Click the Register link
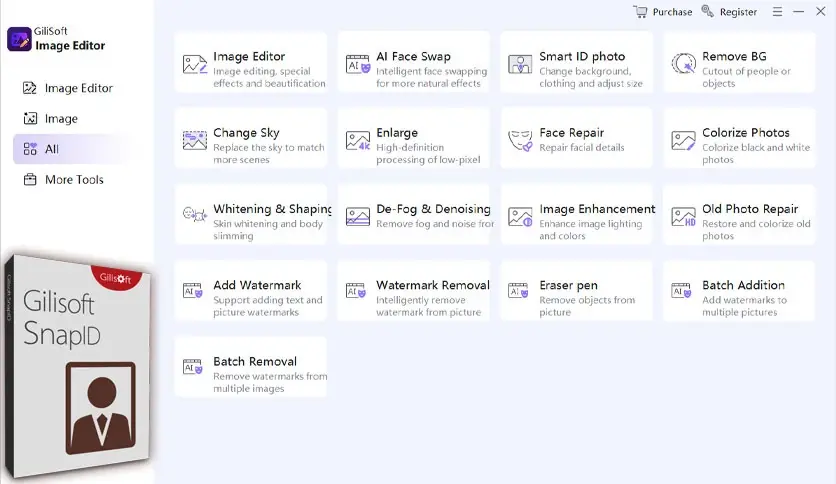The image size is (836, 484). click(x=738, y=12)
